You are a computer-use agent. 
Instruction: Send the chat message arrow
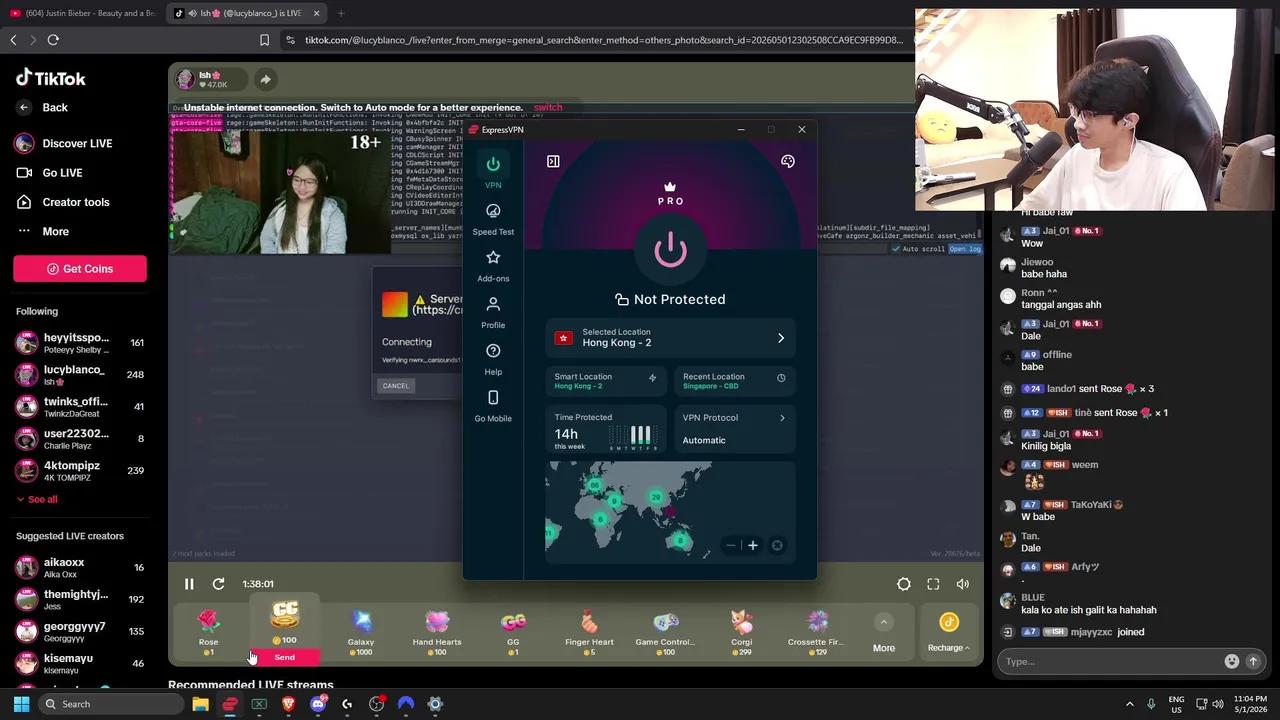pos(1252,661)
